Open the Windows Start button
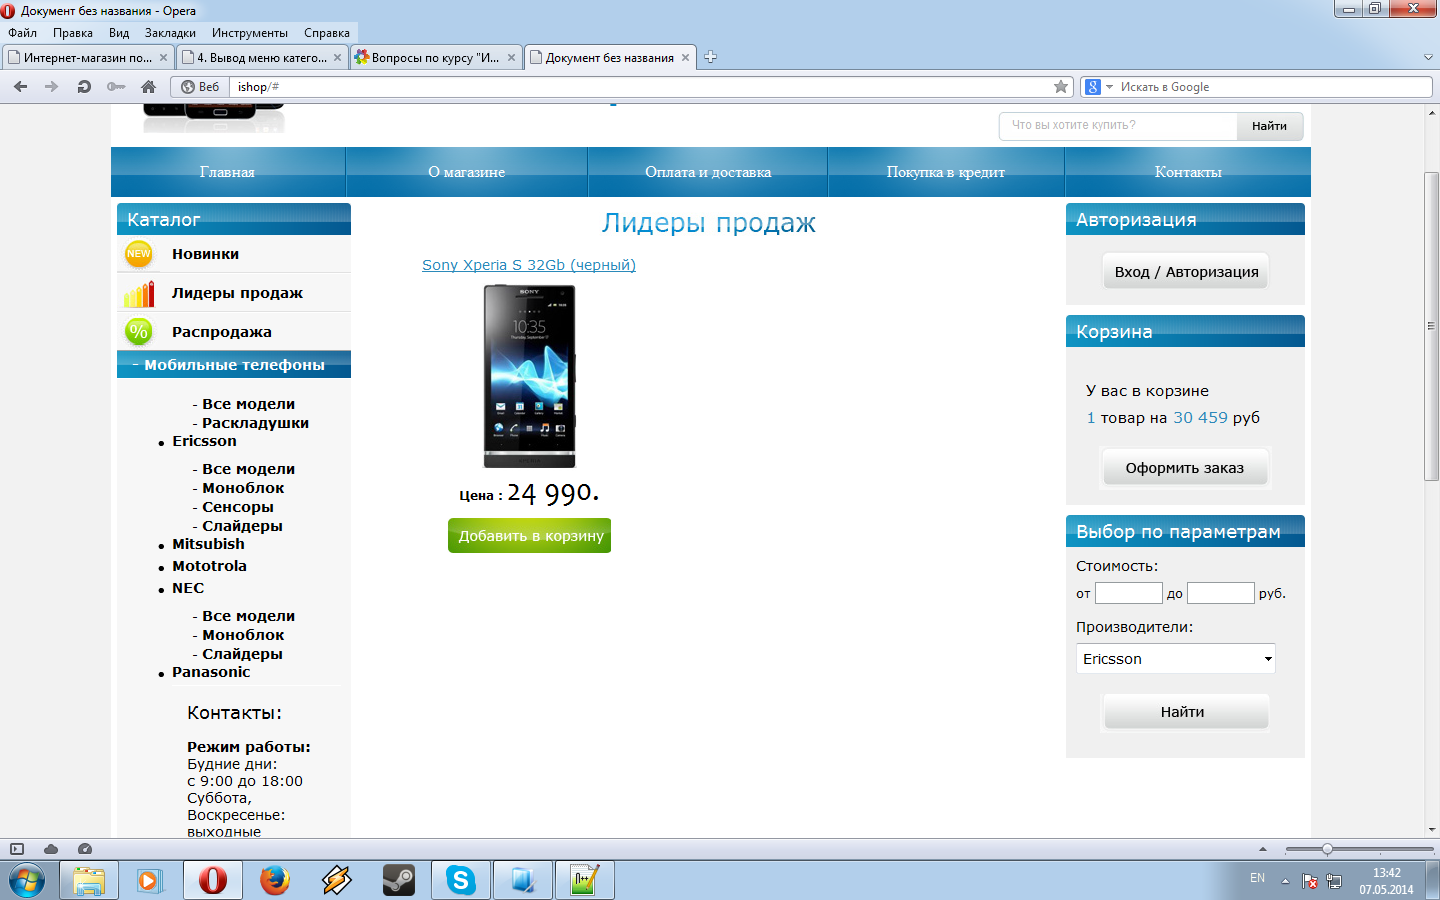The image size is (1440, 900). pos(27,880)
